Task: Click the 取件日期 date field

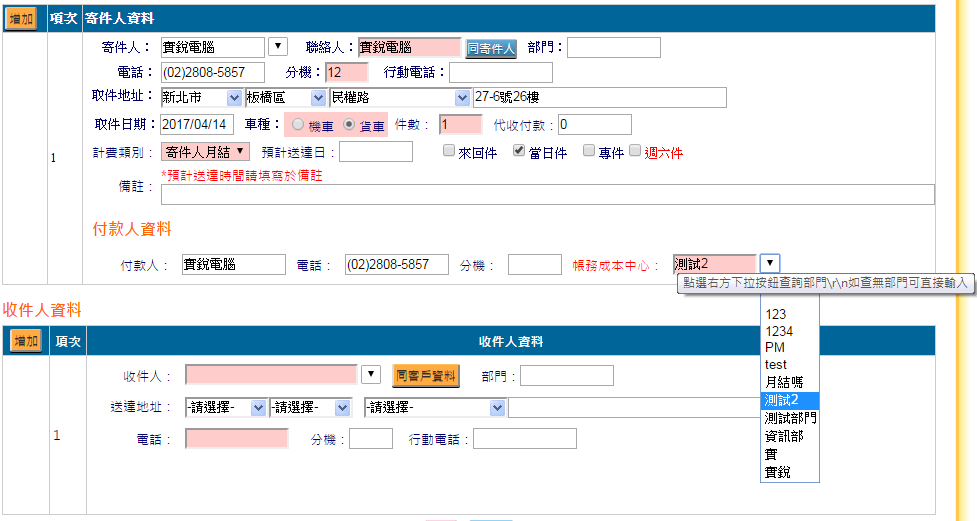Action: (197, 125)
